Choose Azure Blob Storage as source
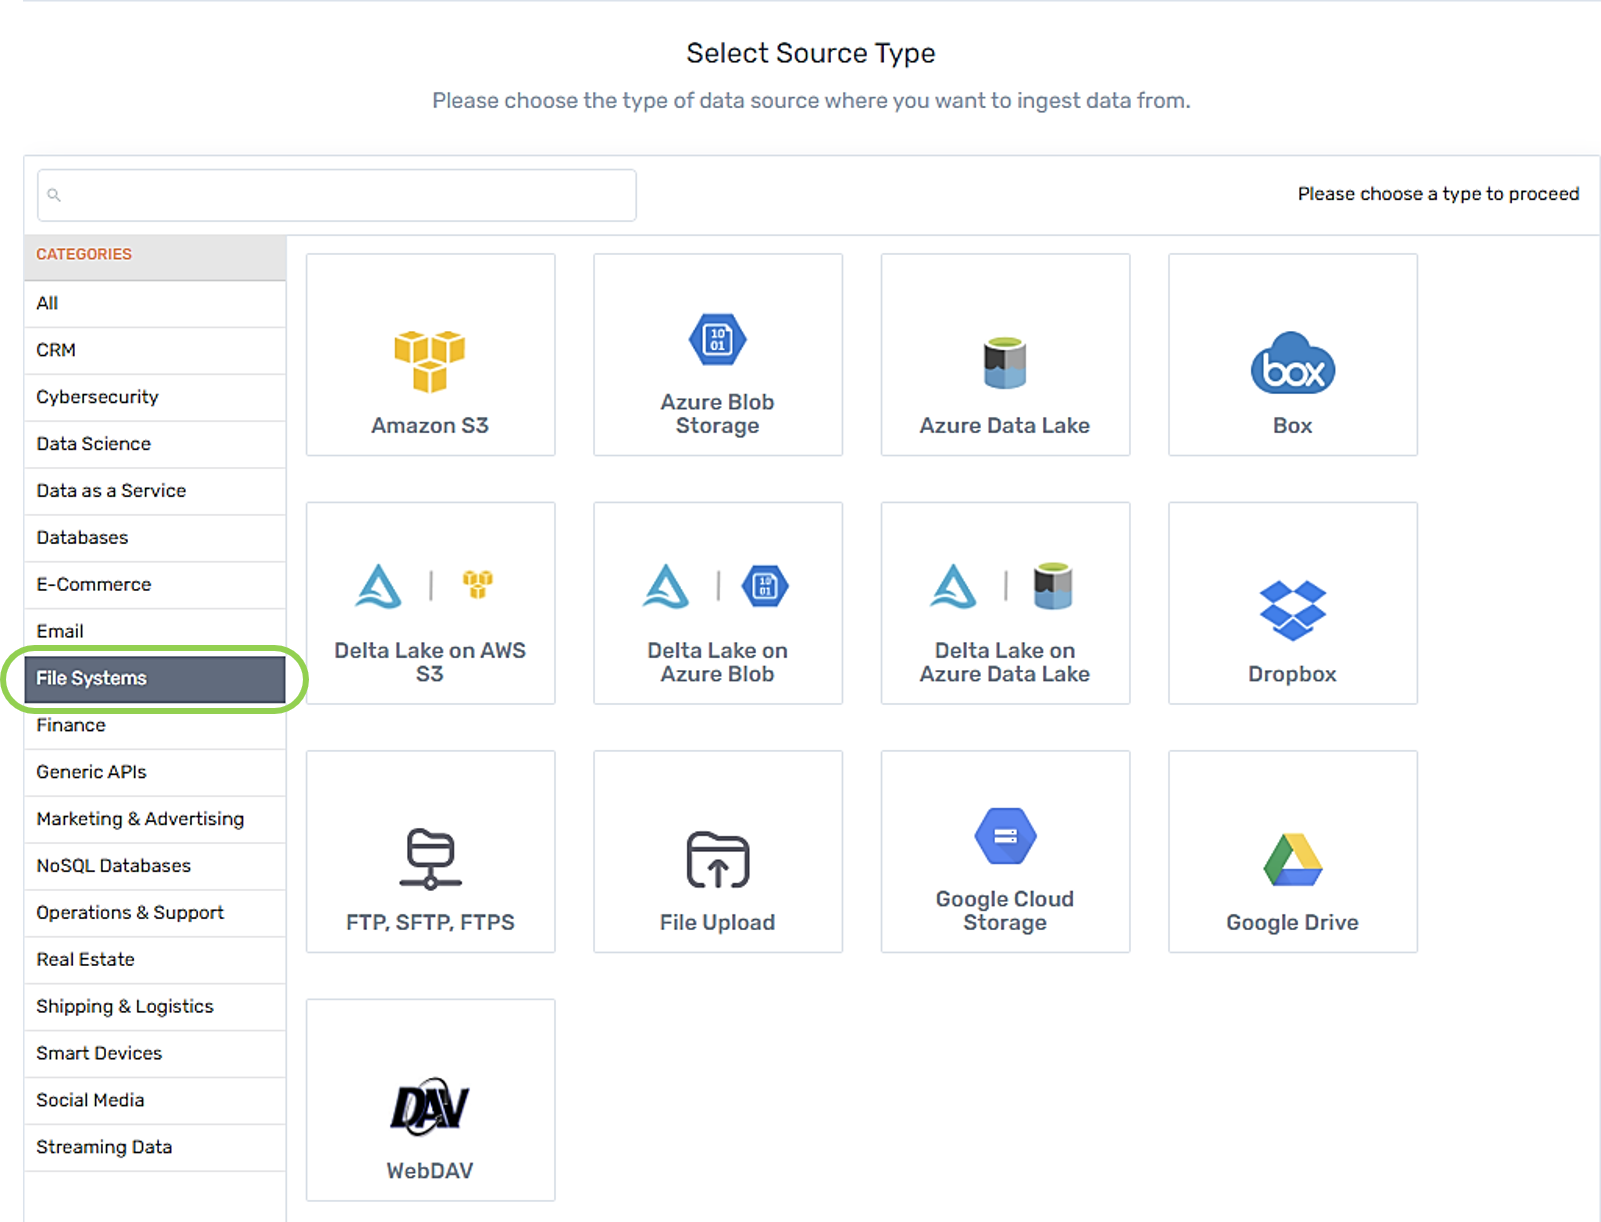Image resolution: width=1601 pixels, height=1222 pixels. pos(716,355)
